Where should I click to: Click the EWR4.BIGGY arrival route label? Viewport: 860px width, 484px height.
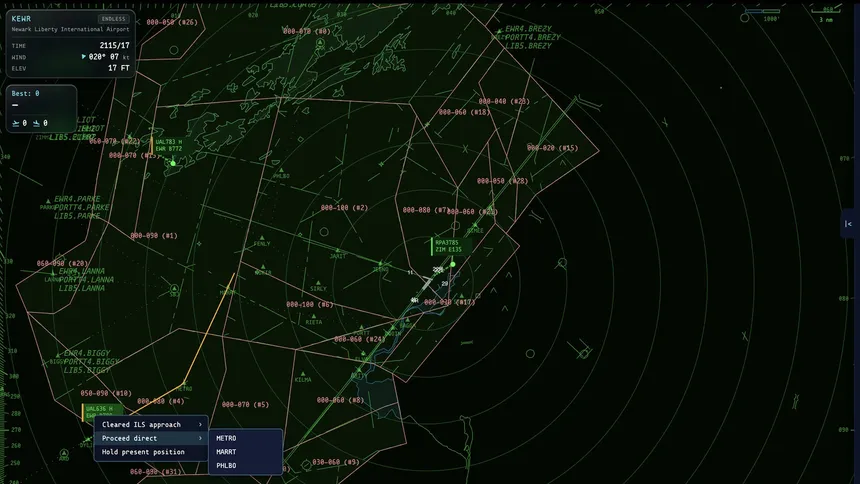pyautogui.click(x=87, y=353)
